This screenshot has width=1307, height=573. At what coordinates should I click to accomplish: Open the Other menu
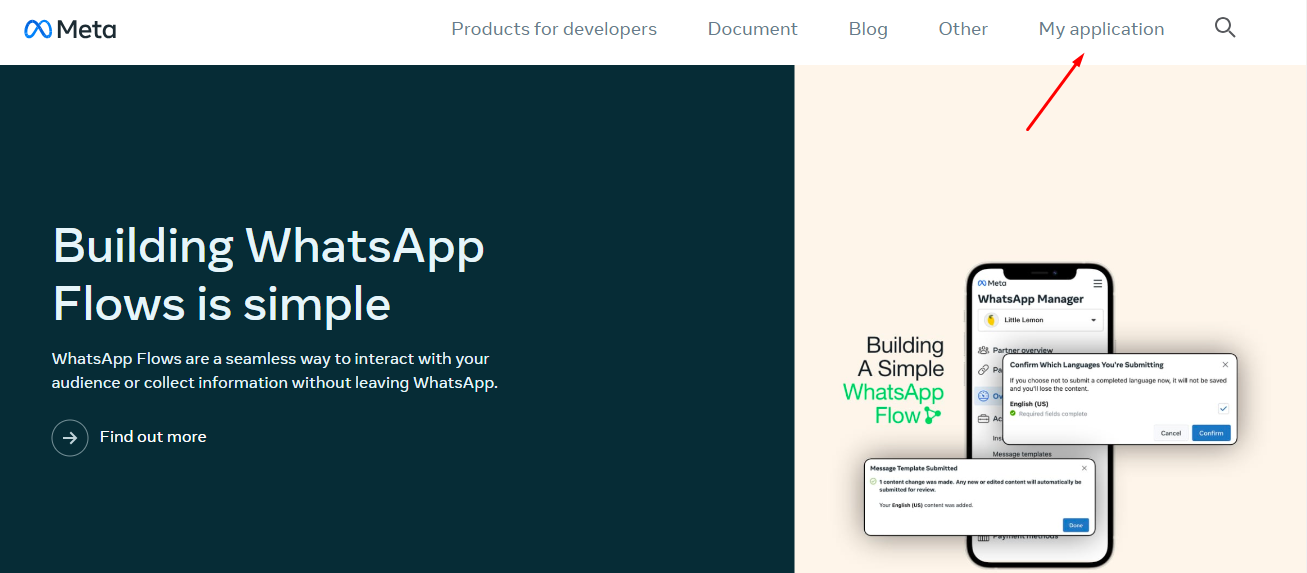click(963, 29)
